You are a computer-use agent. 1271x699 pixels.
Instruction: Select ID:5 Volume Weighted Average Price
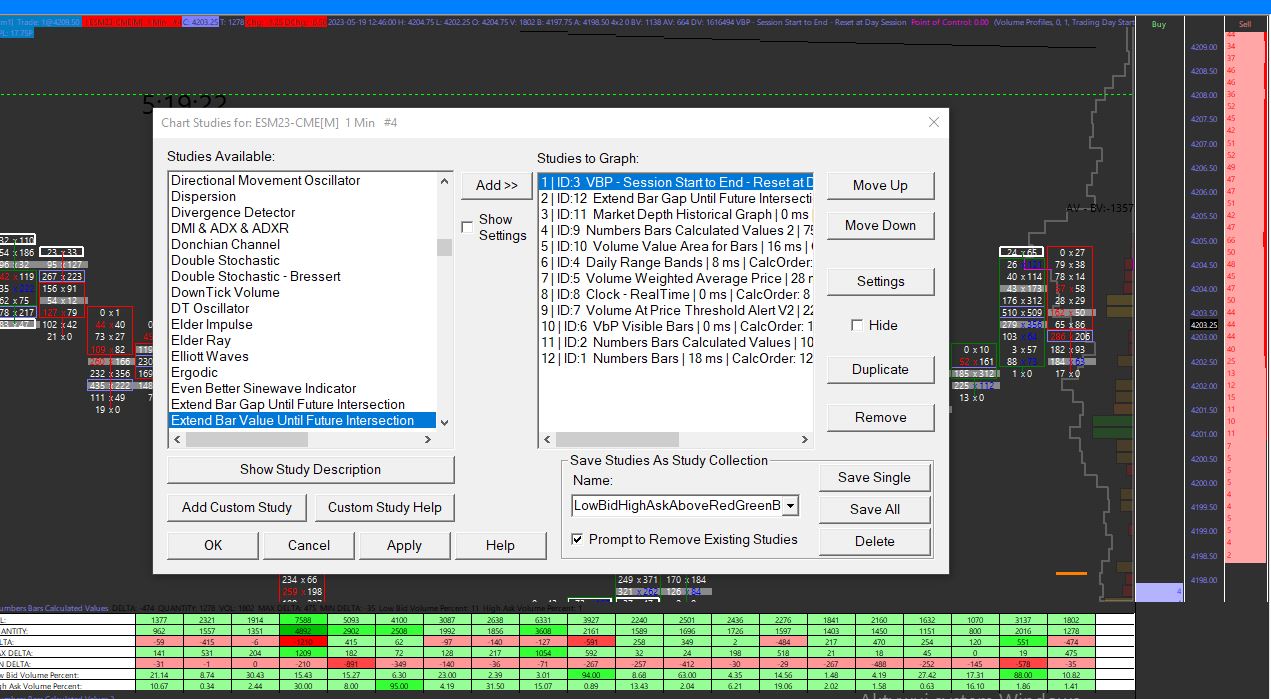(676, 278)
